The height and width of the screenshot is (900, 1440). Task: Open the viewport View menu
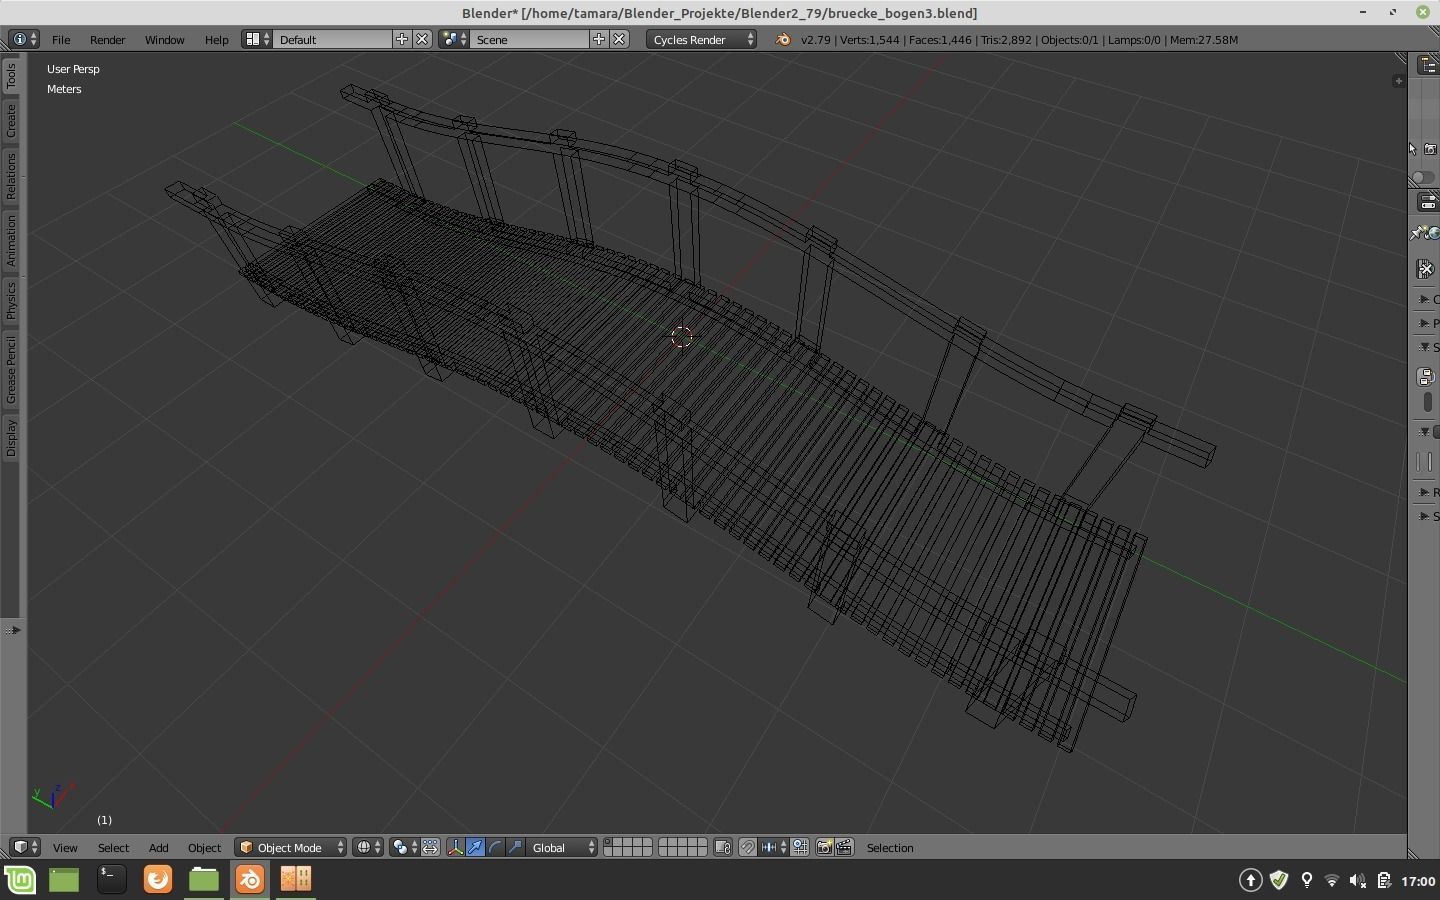coord(65,847)
